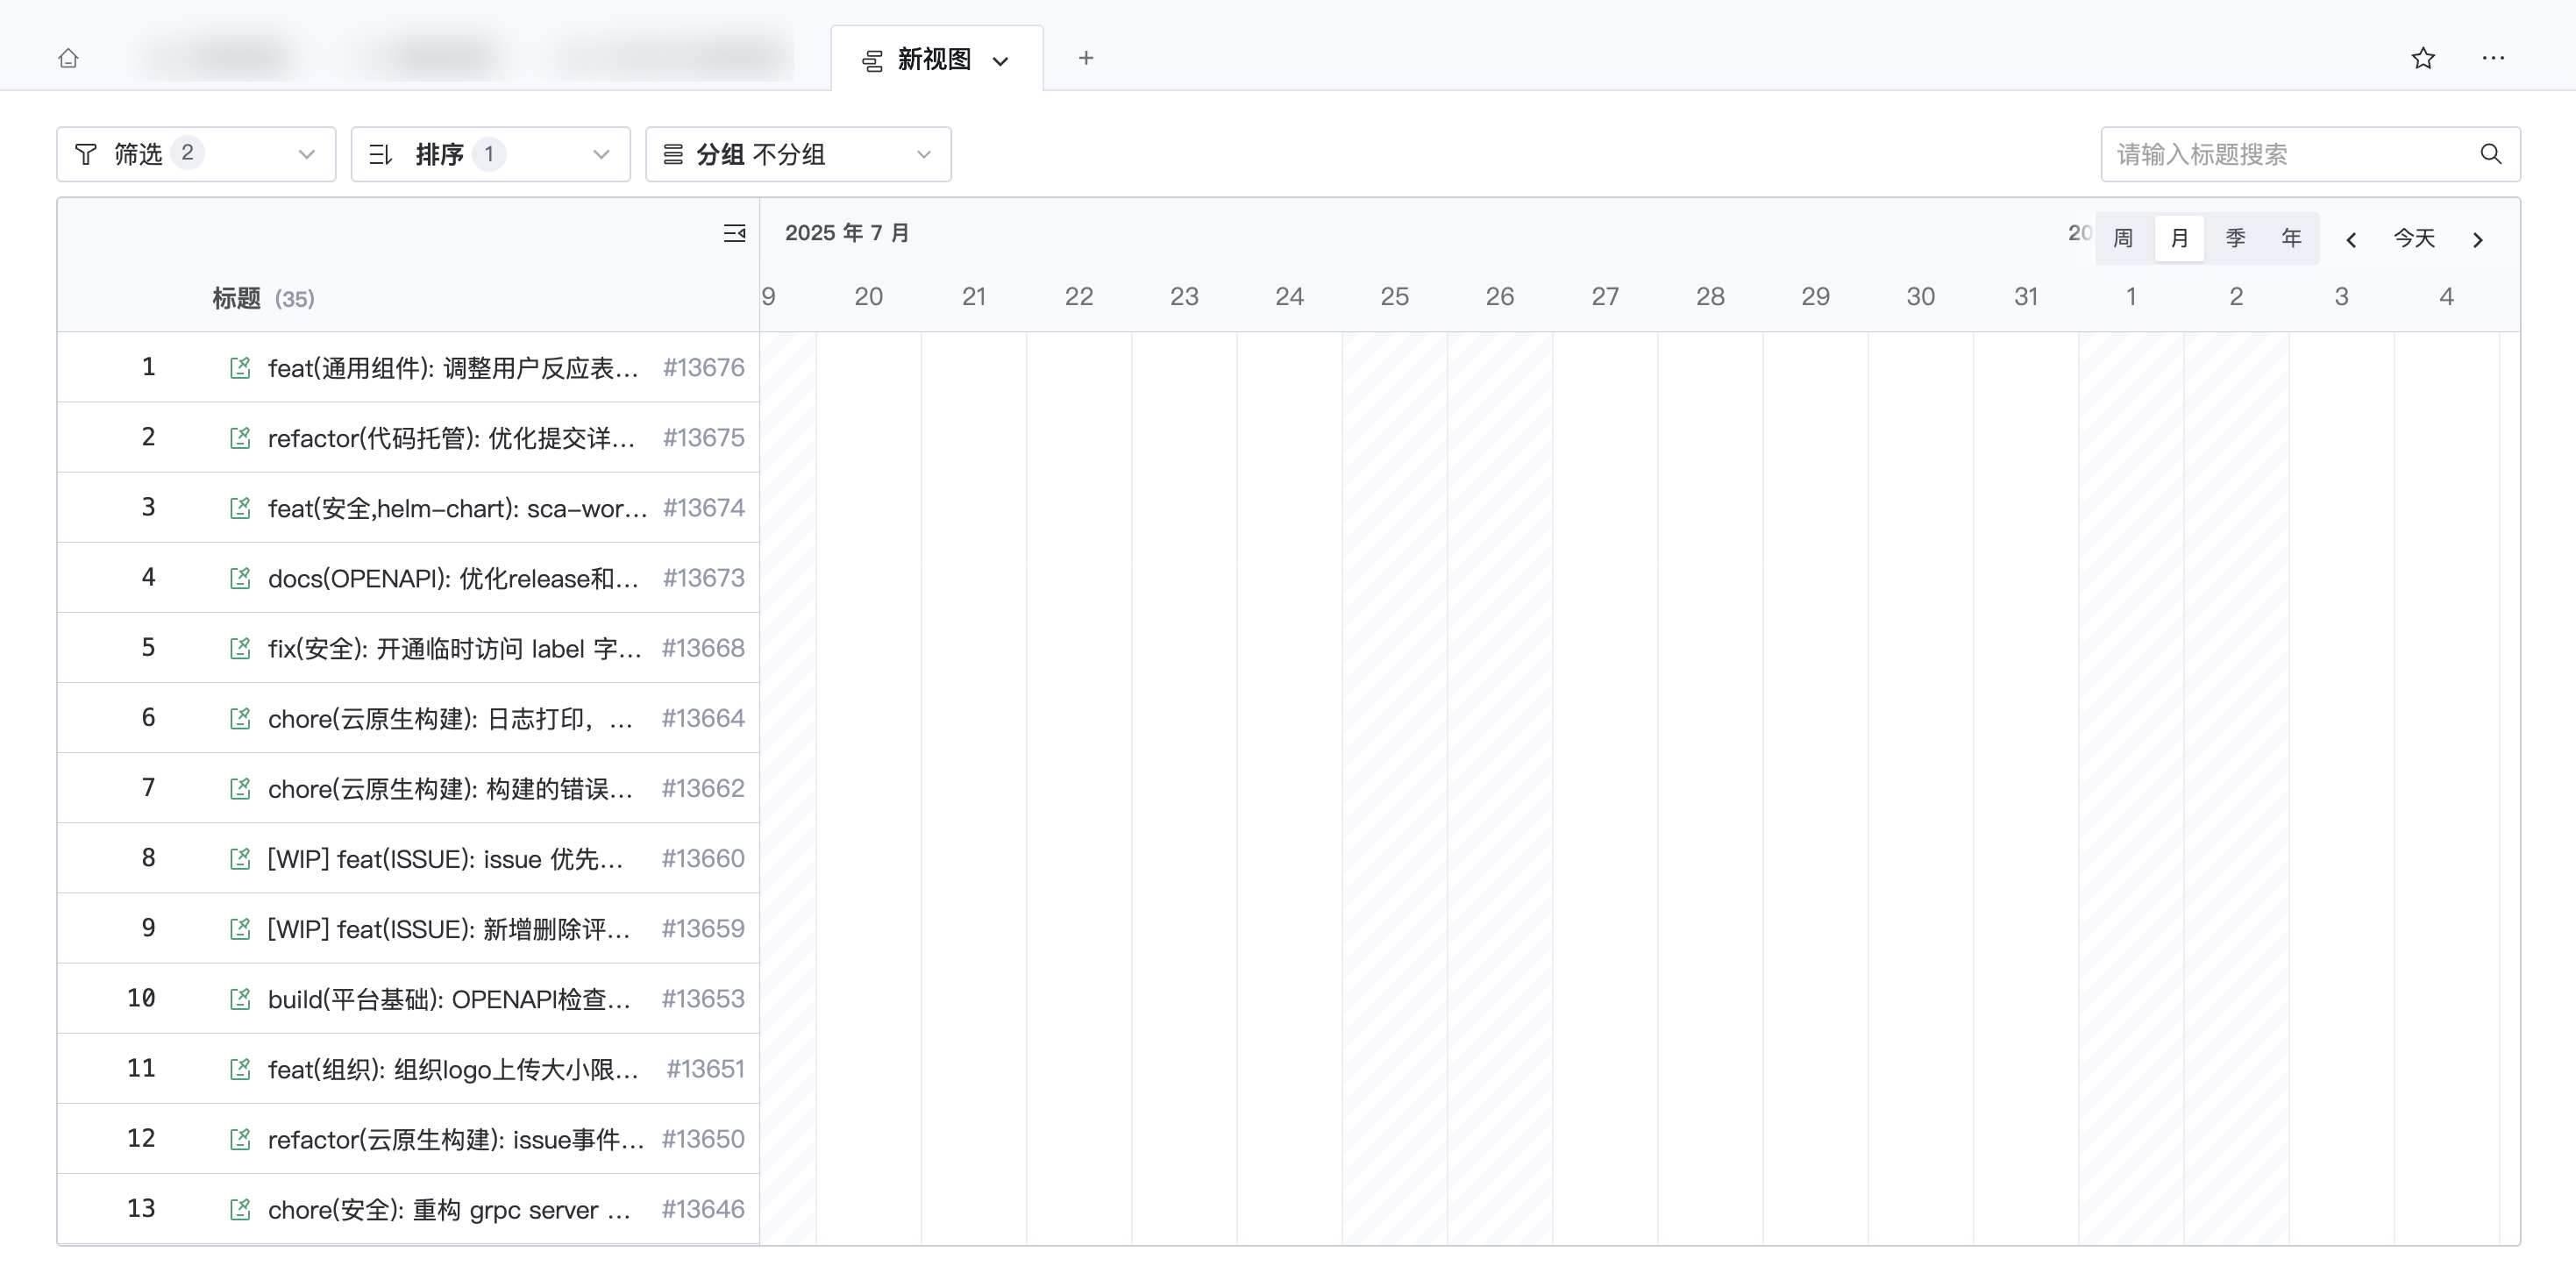Switch timeline scale to year (年)
Screen dimensions: 2576x1280
click(x=2291, y=239)
